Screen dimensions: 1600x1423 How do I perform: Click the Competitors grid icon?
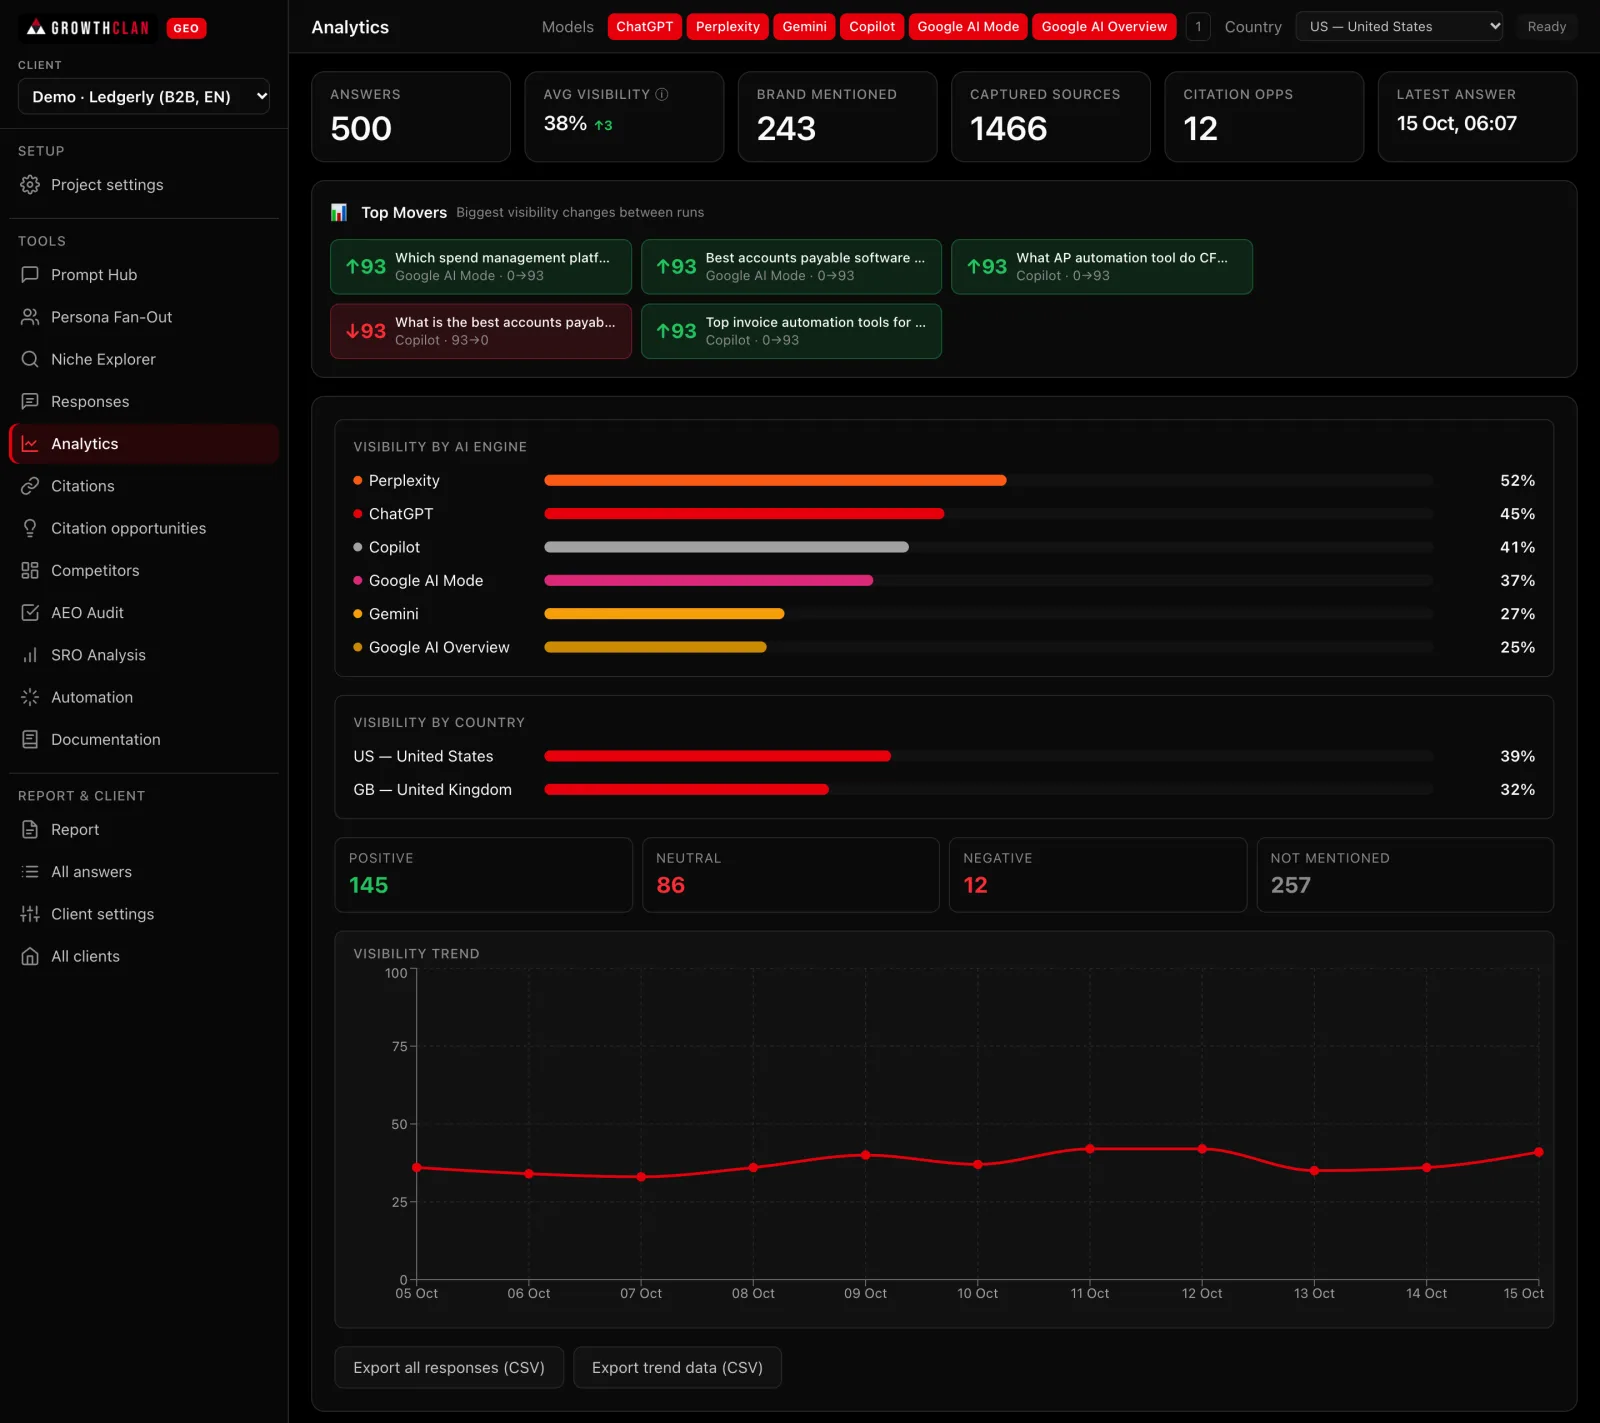30,570
